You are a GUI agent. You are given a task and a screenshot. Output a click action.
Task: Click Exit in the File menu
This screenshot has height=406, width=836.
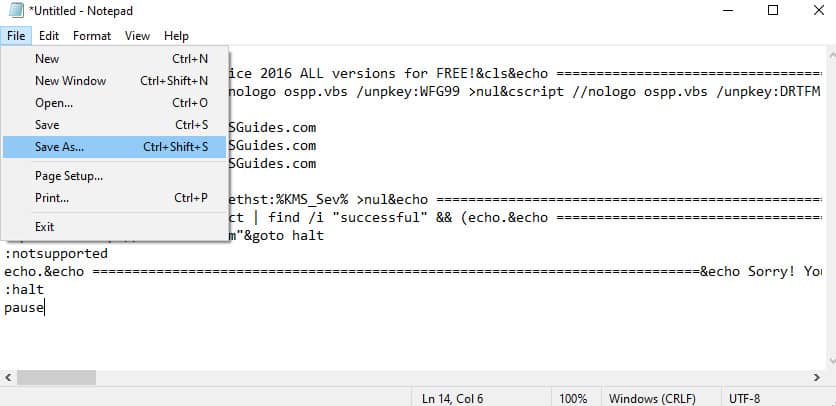pyautogui.click(x=114, y=226)
